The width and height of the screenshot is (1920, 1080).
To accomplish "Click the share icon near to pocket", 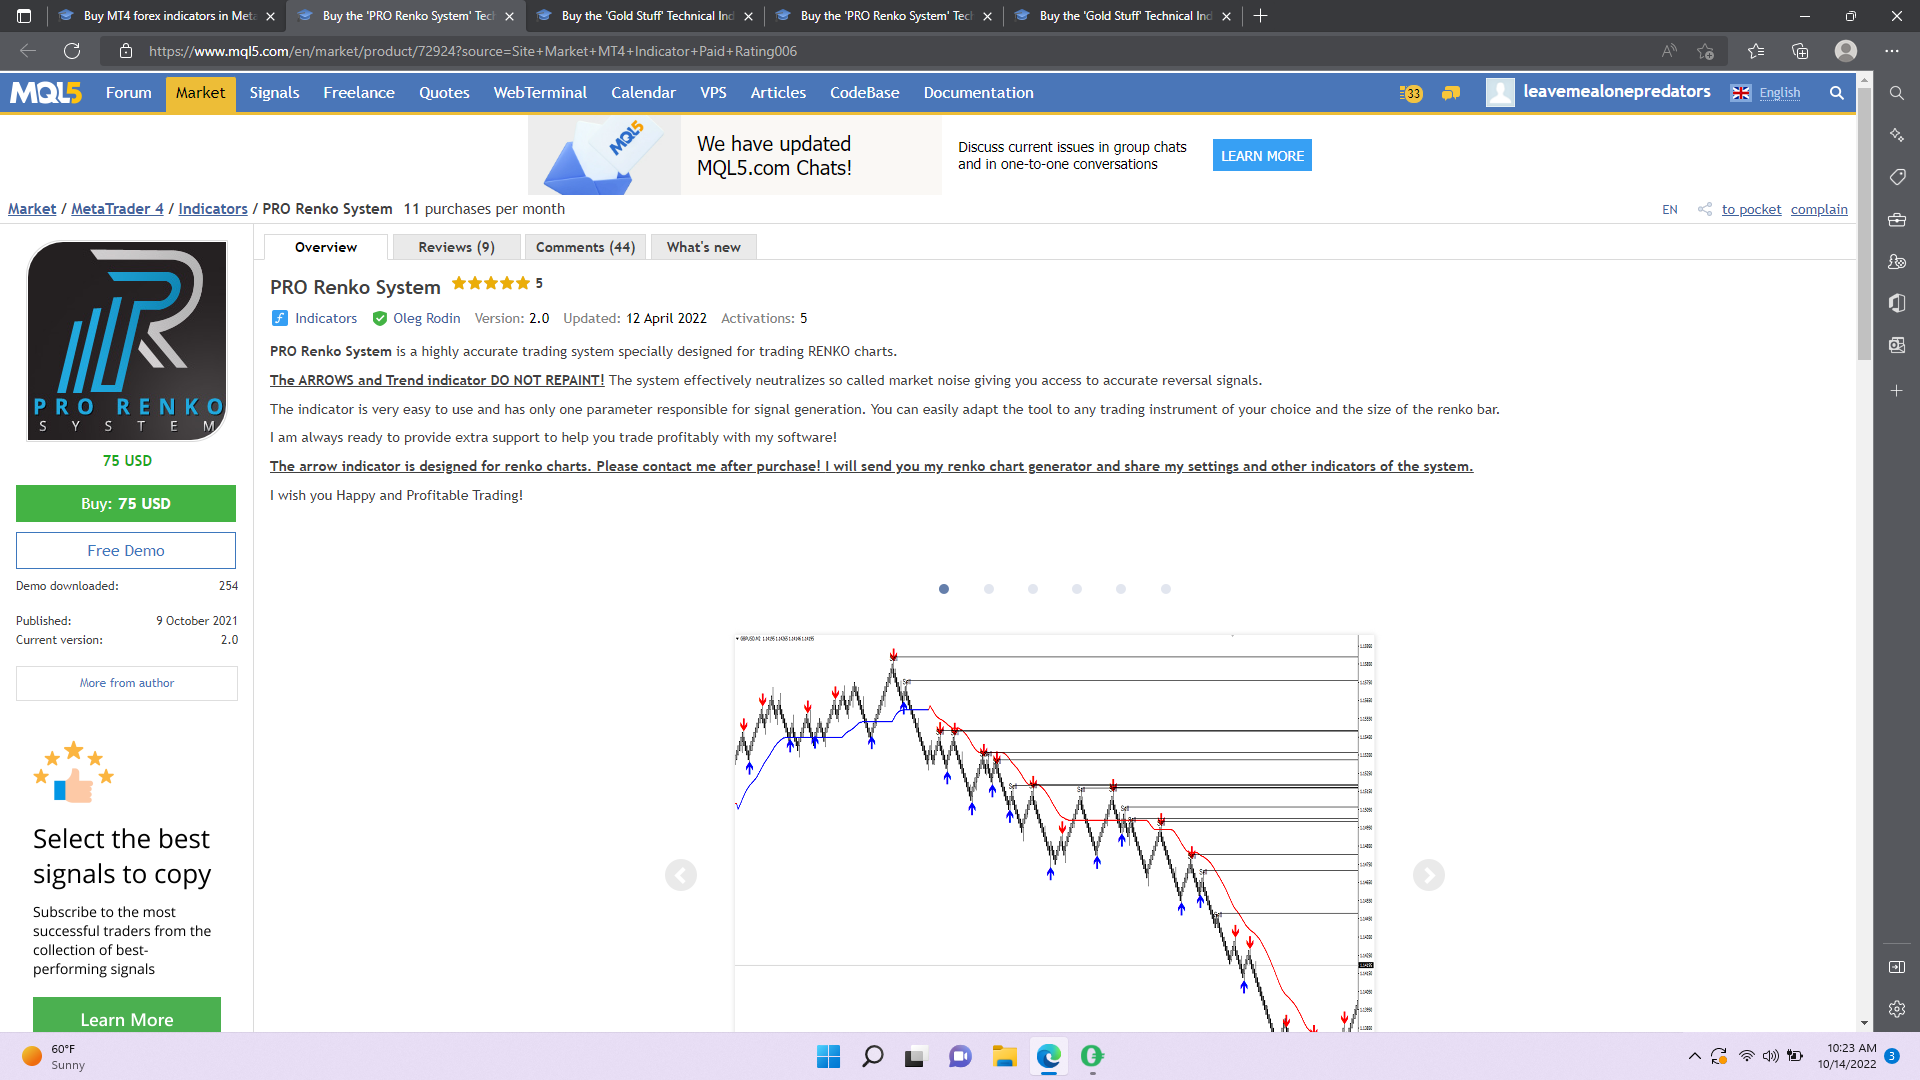I will click(1704, 209).
